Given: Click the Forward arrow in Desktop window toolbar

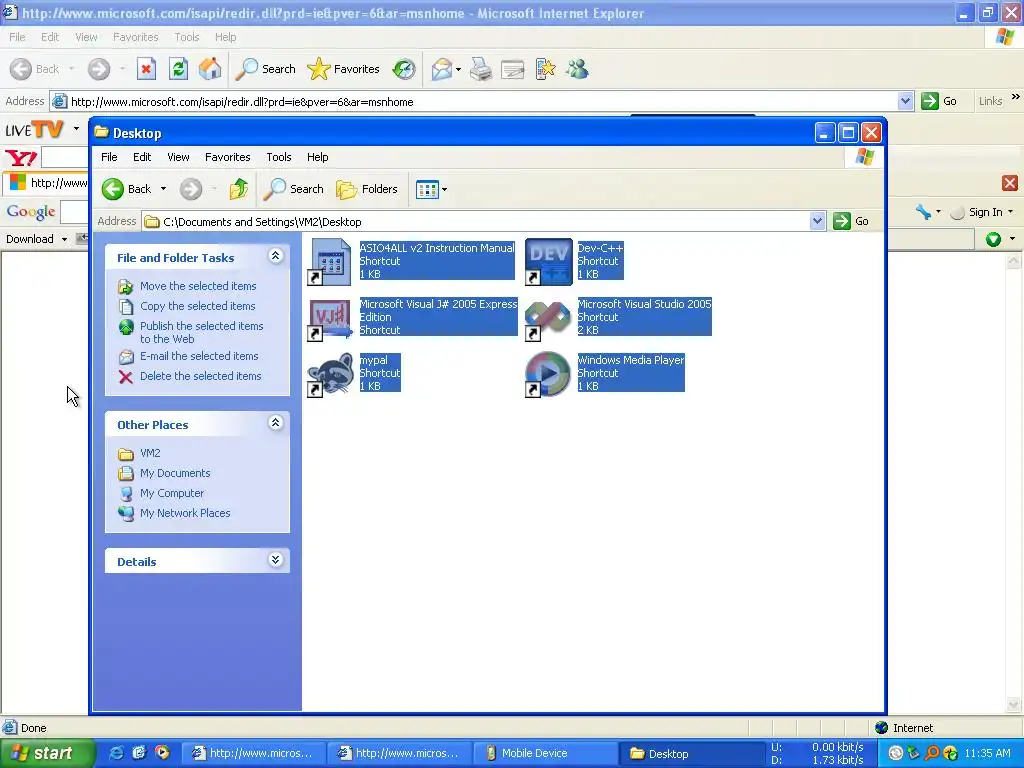Looking at the screenshot, I should (x=191, y=189).
